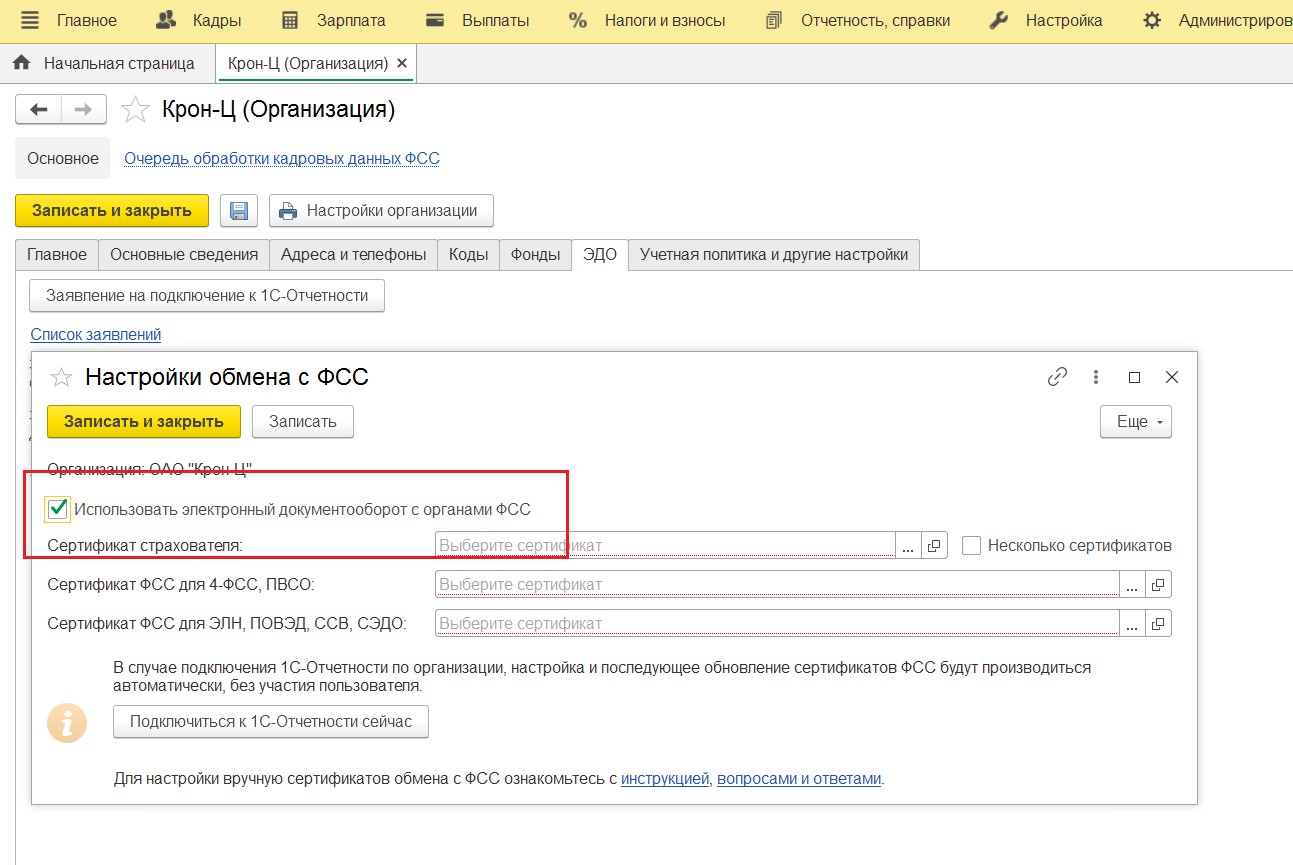Screen dimensions: 1293x865
Task: Open Настройки организации print button
Action: [381, 211]
